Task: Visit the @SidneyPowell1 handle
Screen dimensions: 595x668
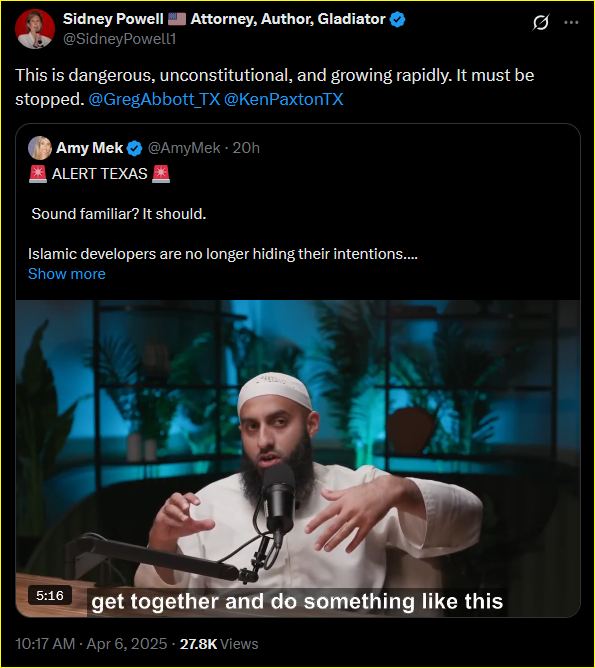Action: pyautogui.click(x=119, y=39)
